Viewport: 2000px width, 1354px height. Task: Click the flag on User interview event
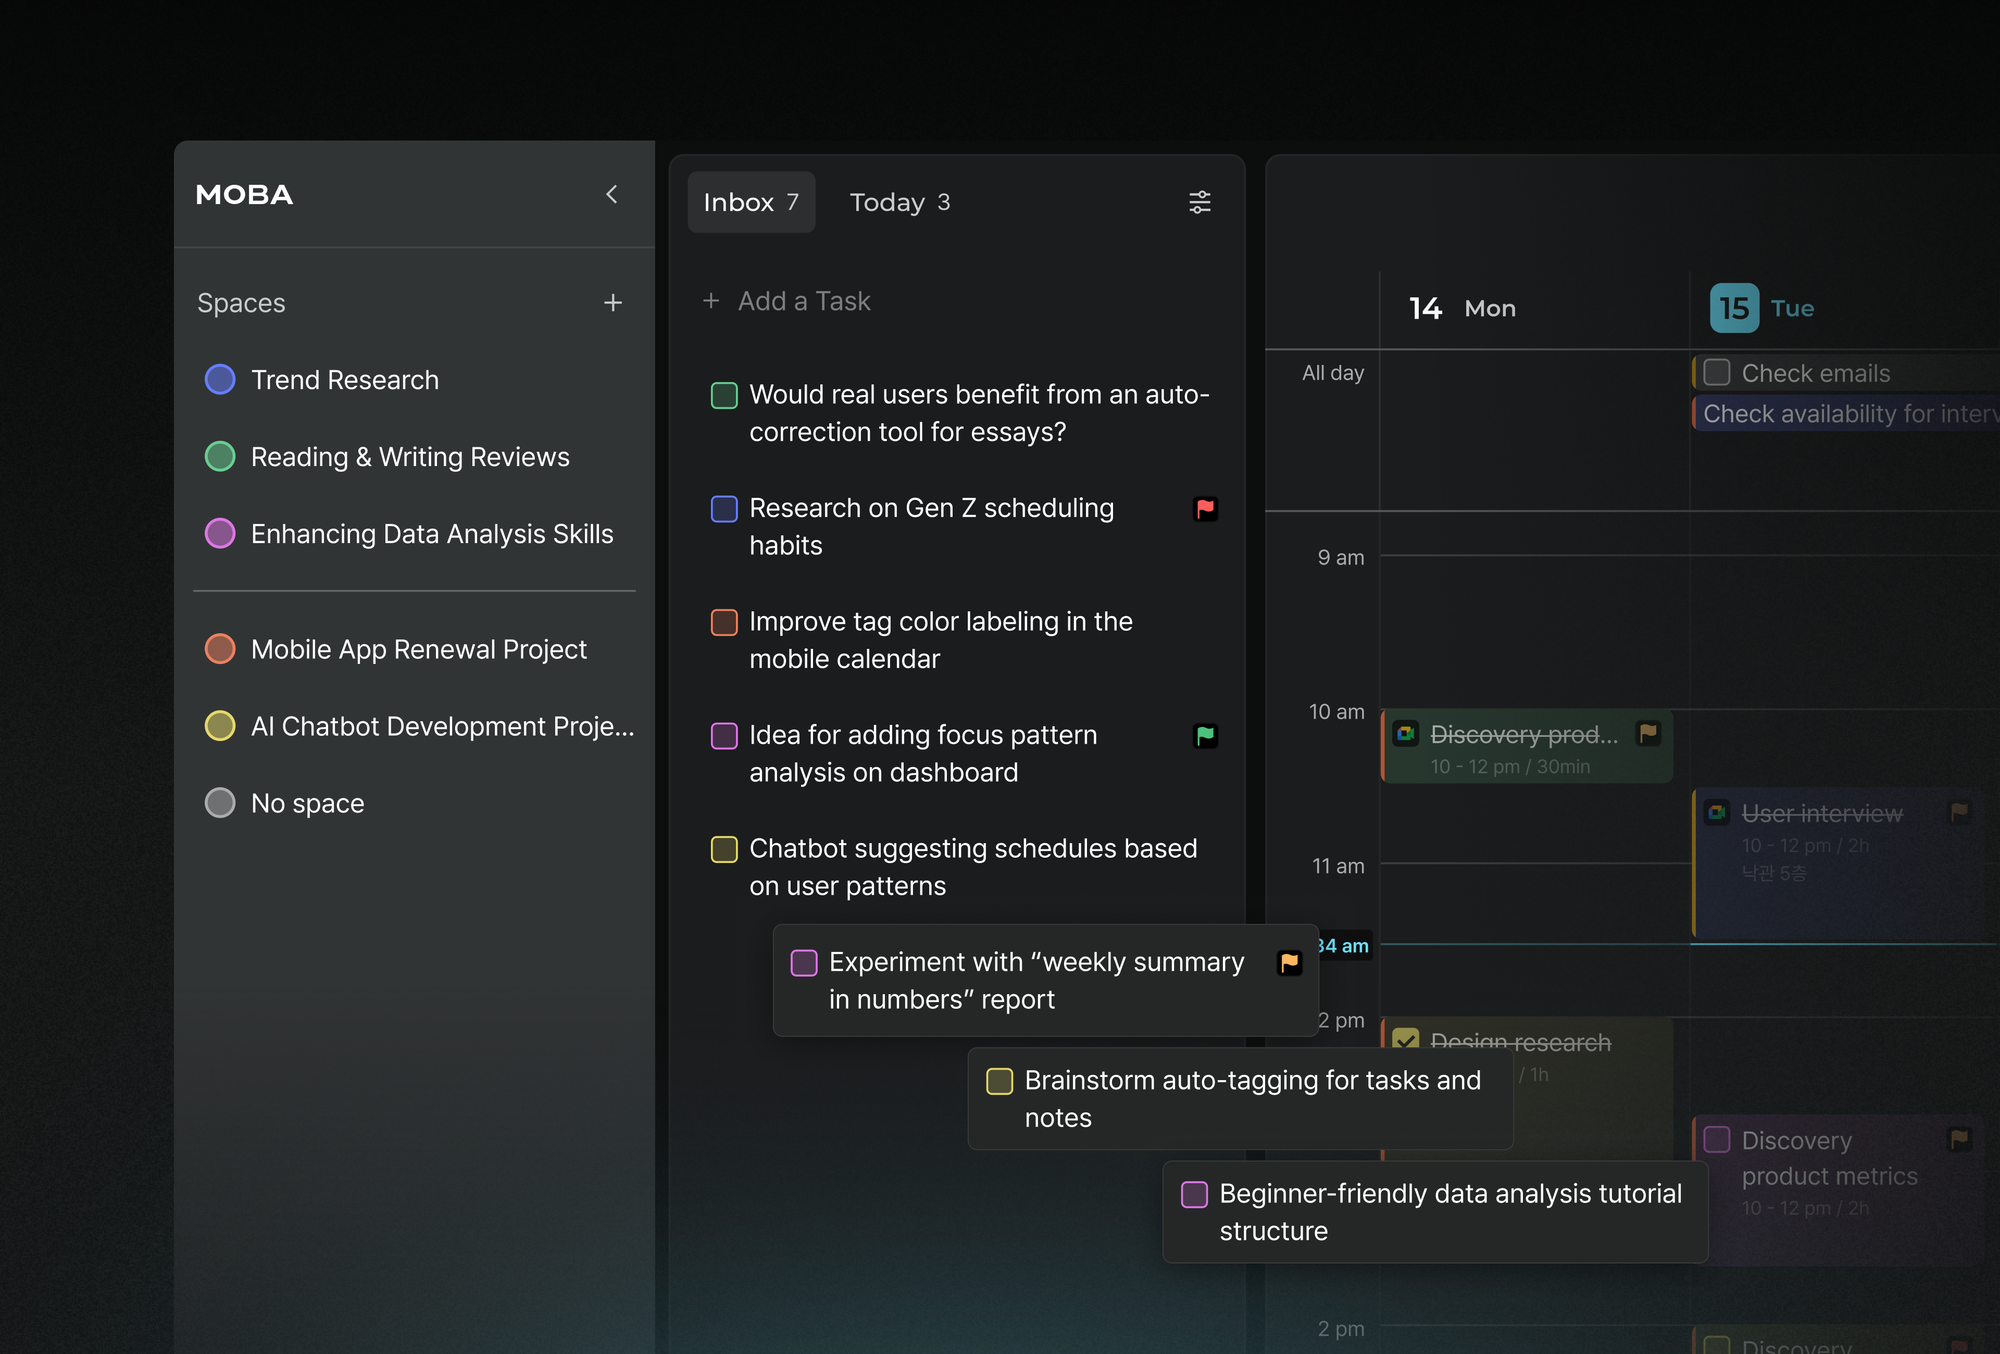point(1960,812)
